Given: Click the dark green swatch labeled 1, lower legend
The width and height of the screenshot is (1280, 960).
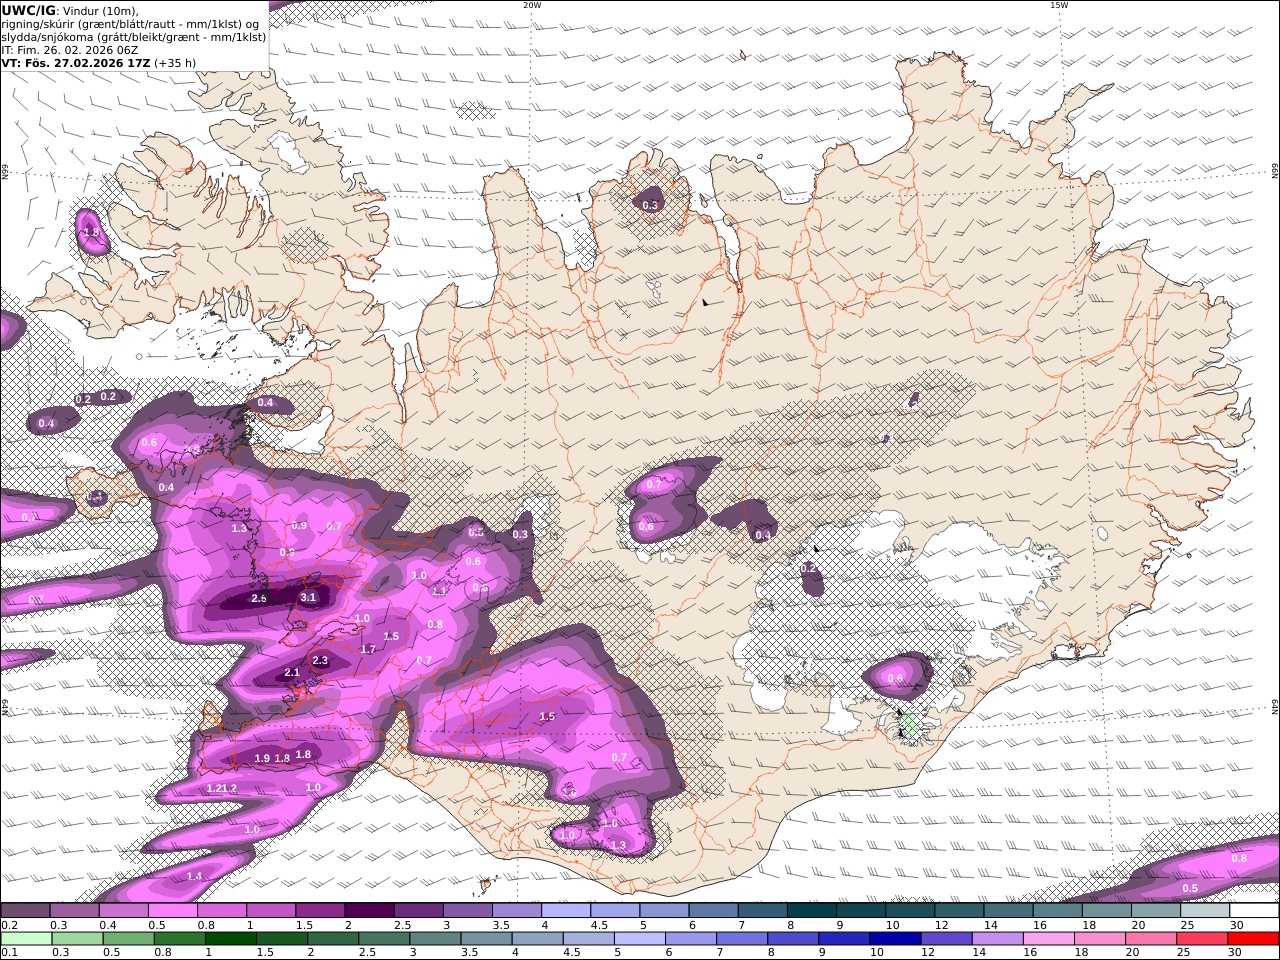Looking at the screenshot, I should (x=230, y=939).
